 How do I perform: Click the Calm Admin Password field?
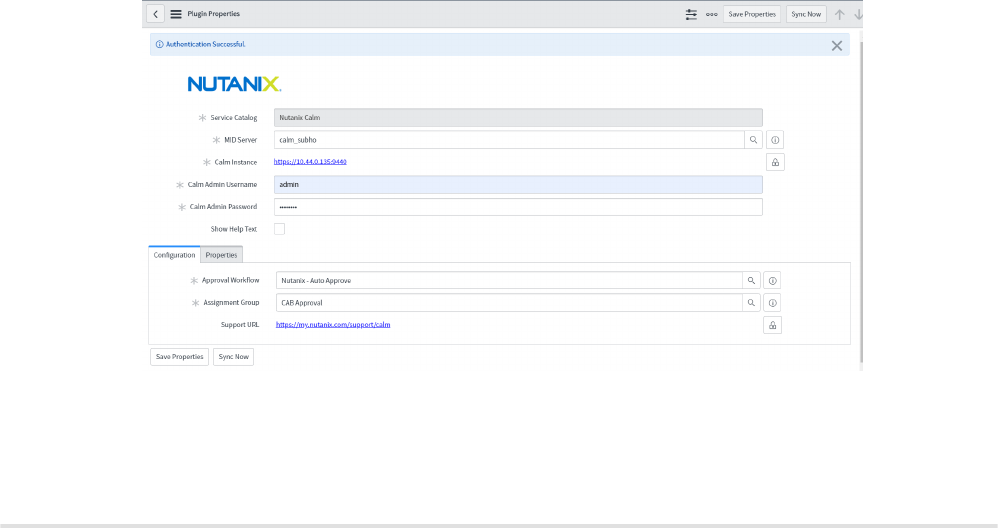coord(518,207)
